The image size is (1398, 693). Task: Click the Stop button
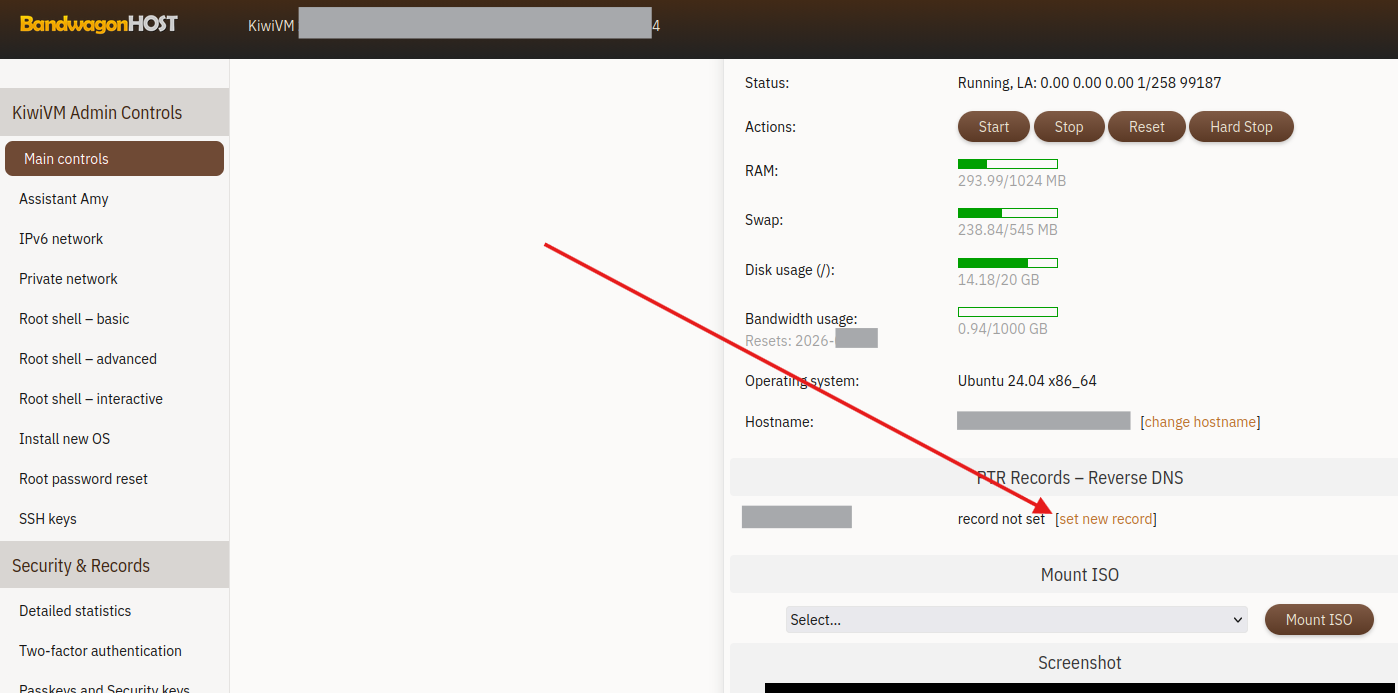point(1069,127)
